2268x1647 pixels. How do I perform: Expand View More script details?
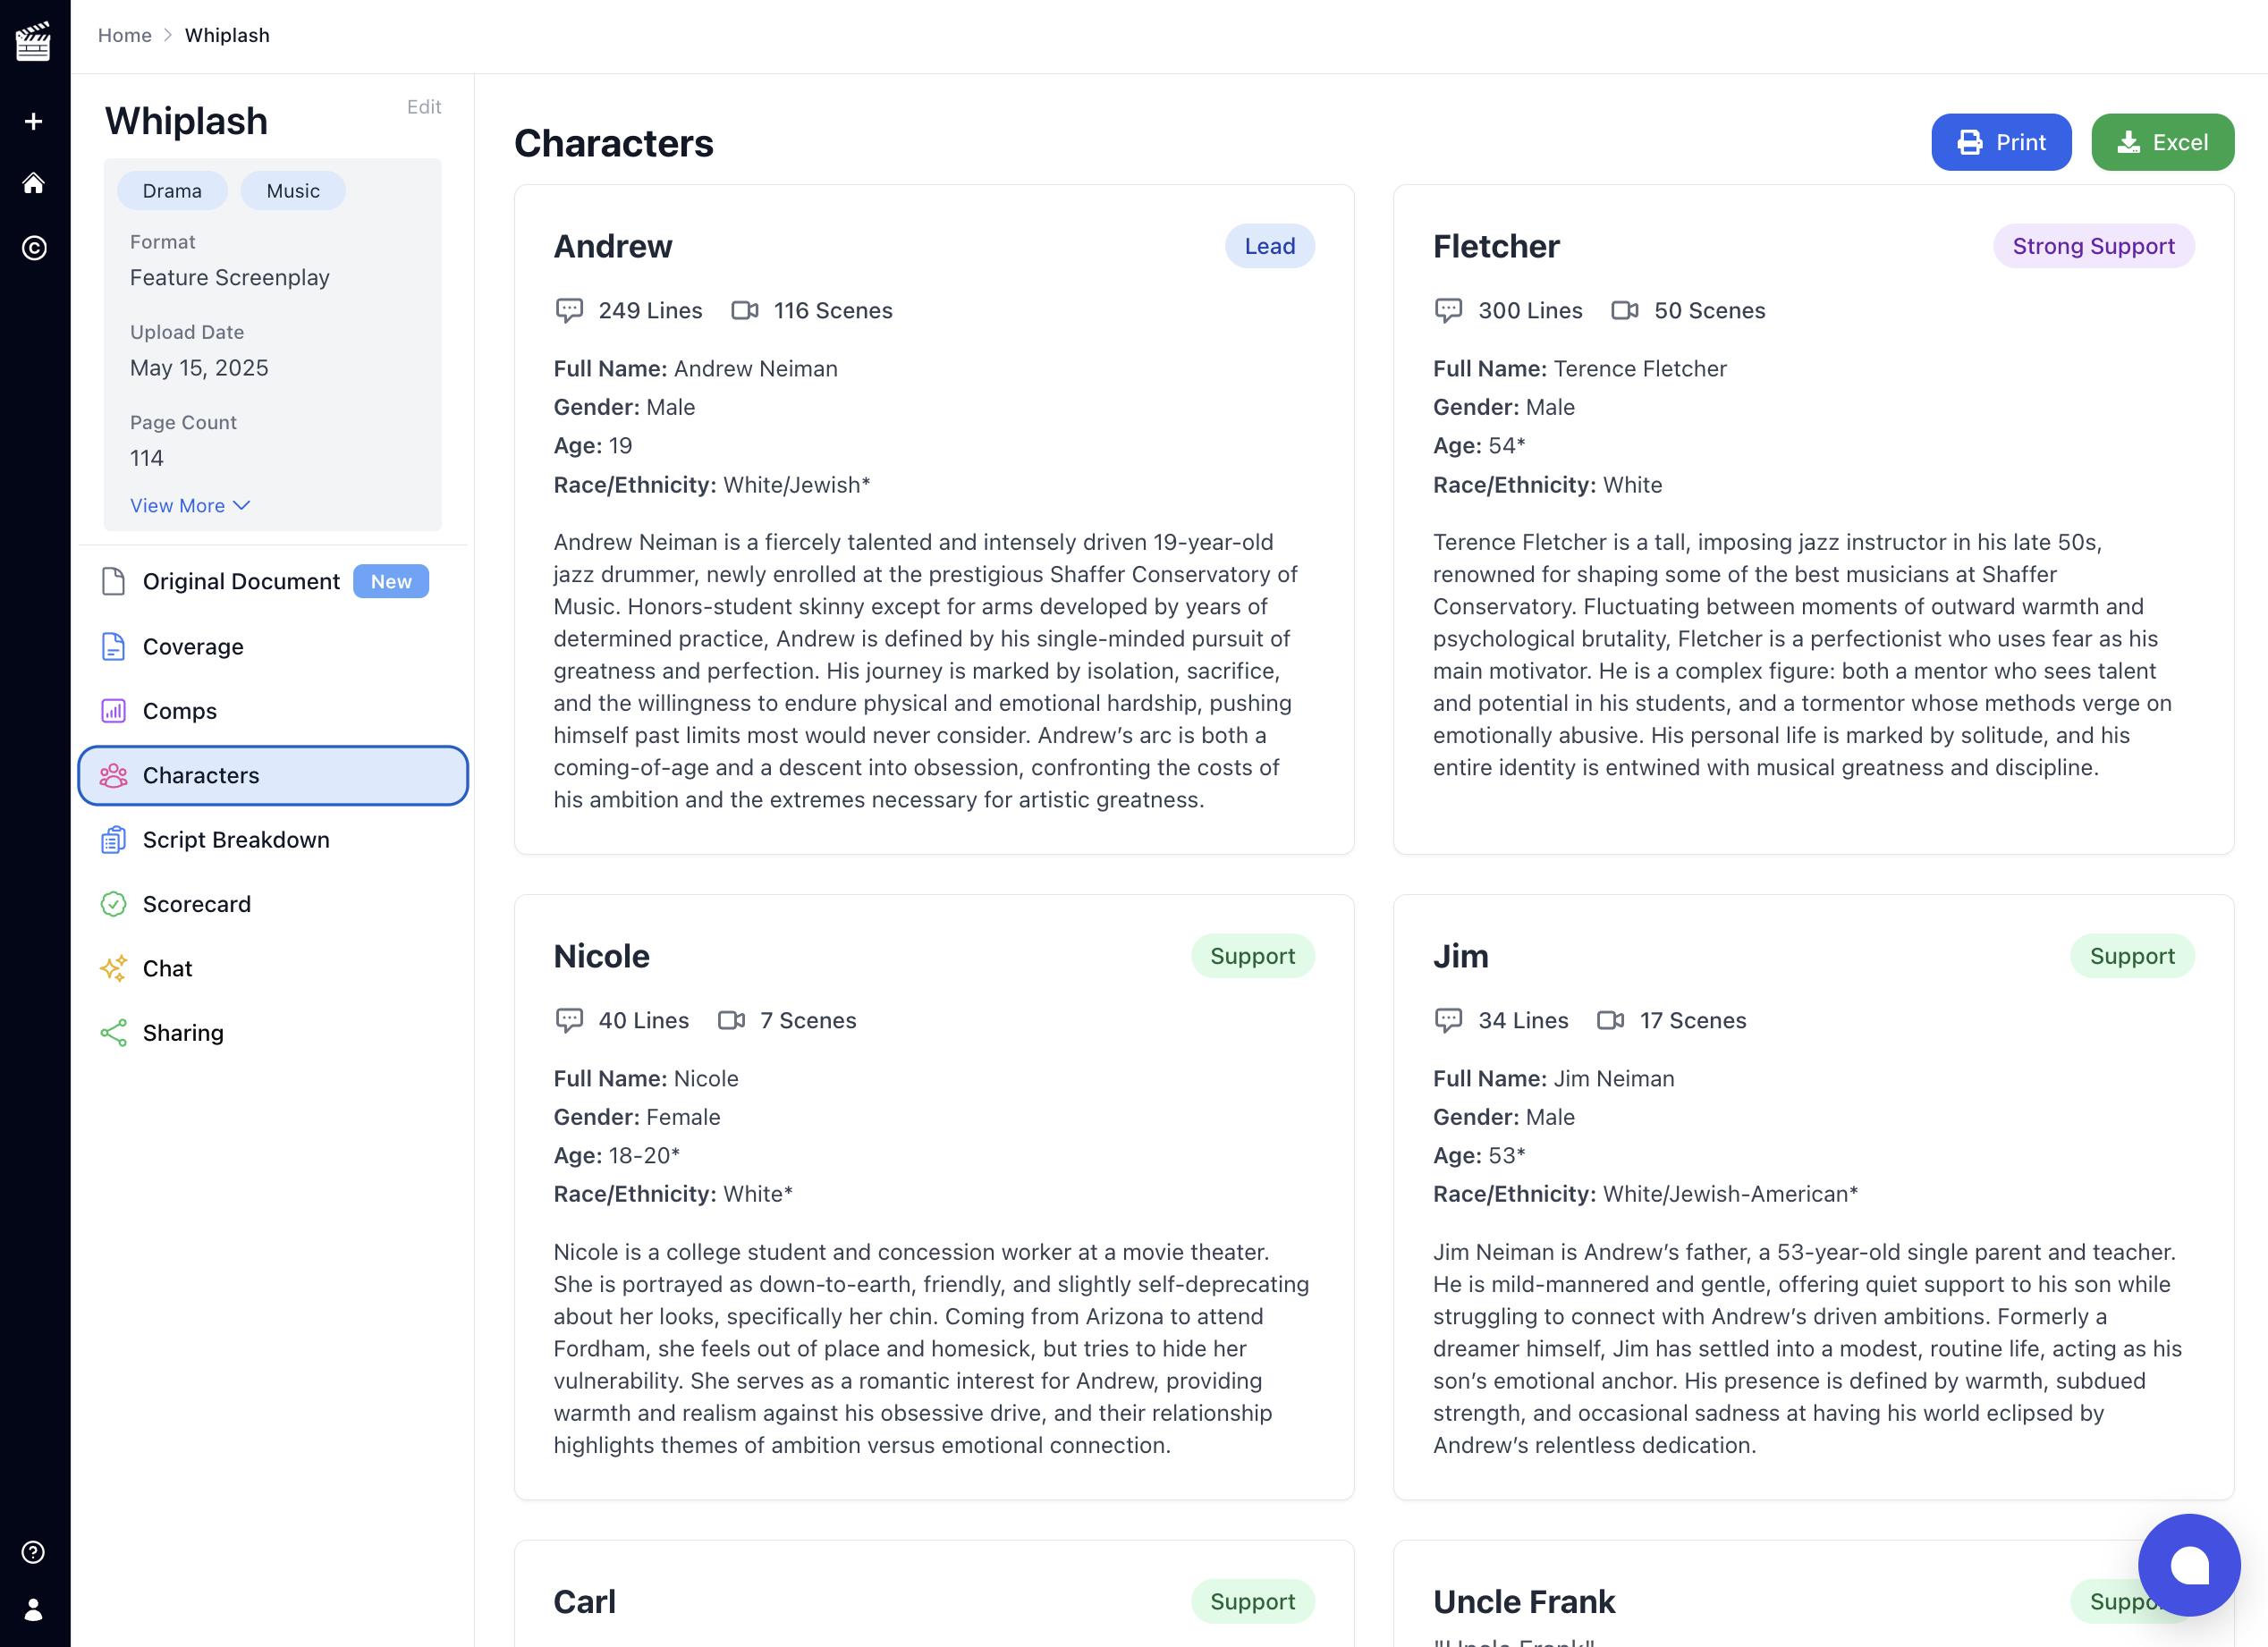(189, 506)
